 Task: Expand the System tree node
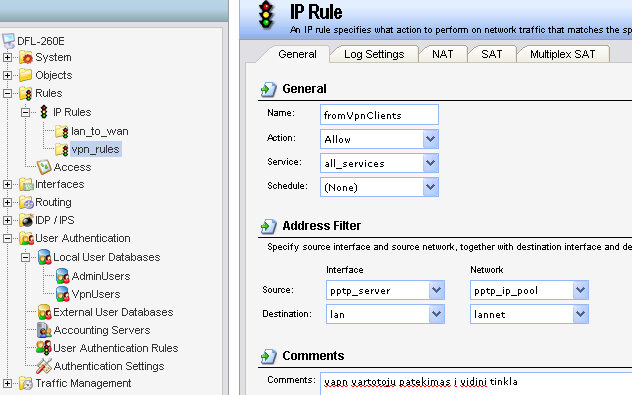point(7,57)
